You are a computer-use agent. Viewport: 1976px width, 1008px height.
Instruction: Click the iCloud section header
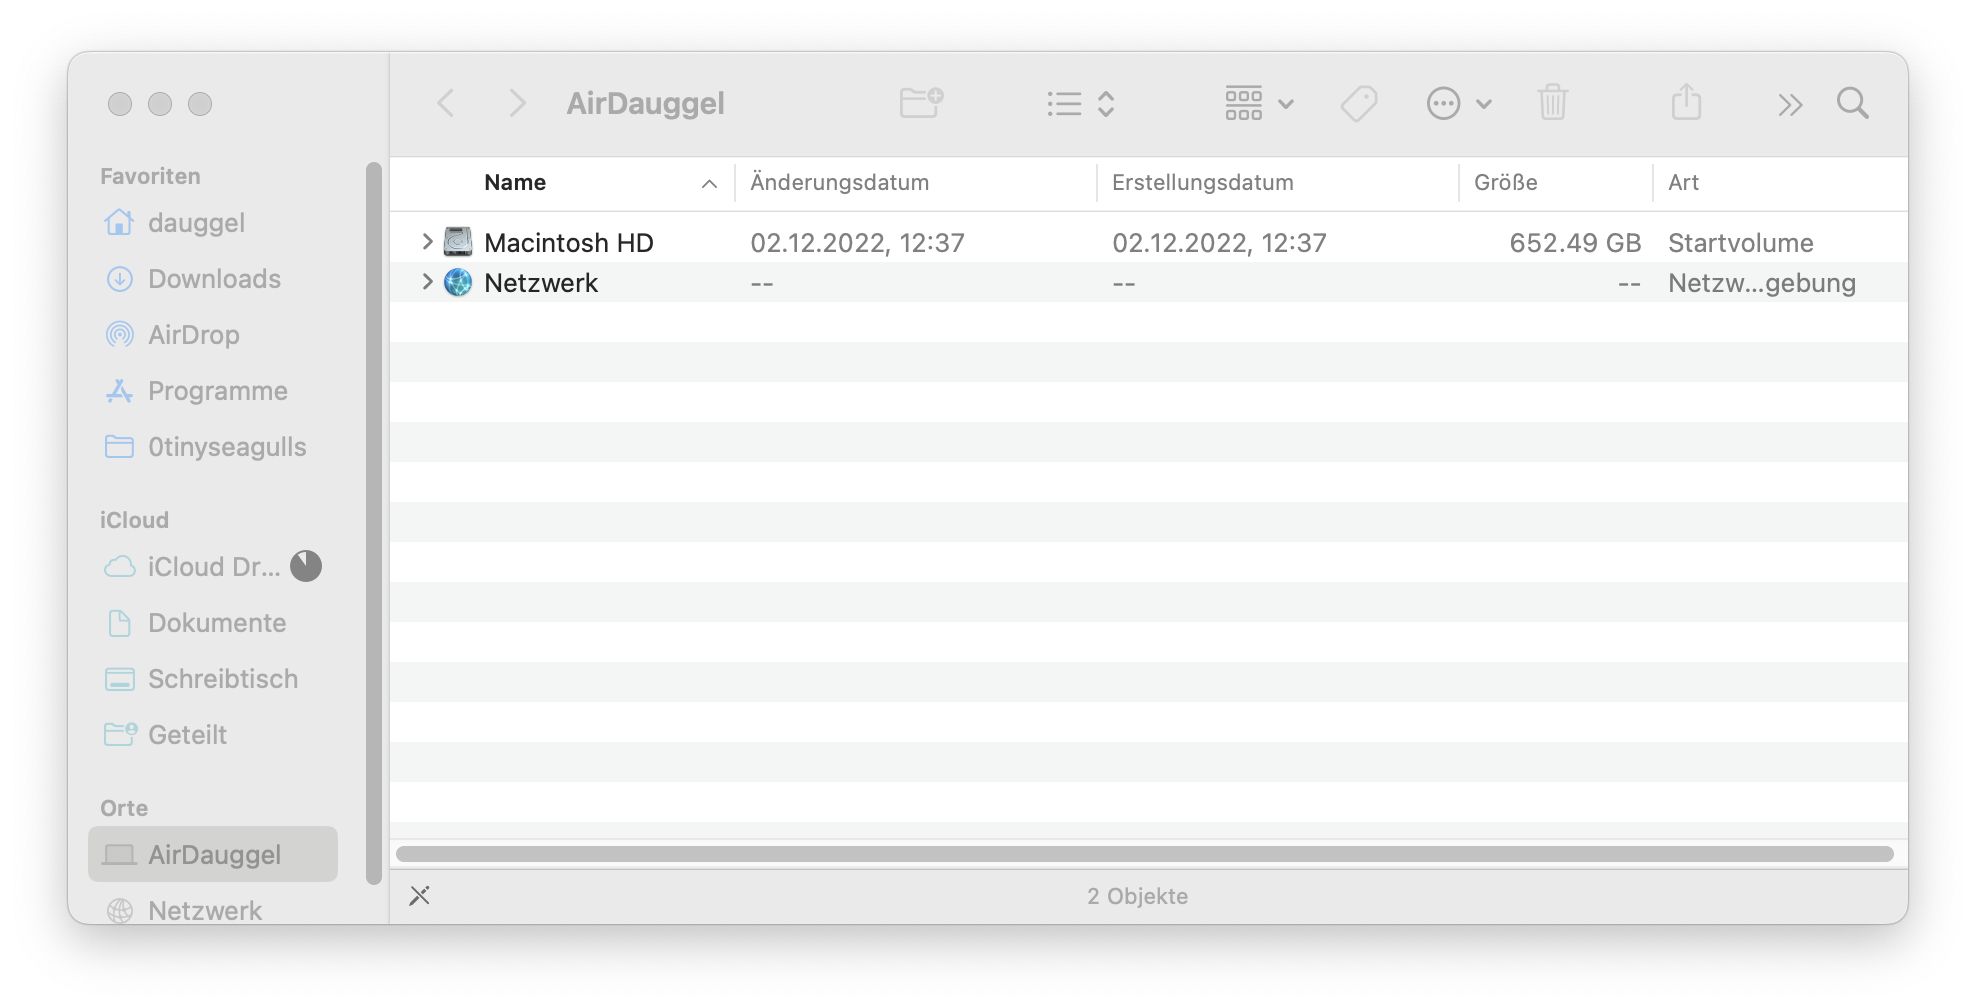[134, 520]
